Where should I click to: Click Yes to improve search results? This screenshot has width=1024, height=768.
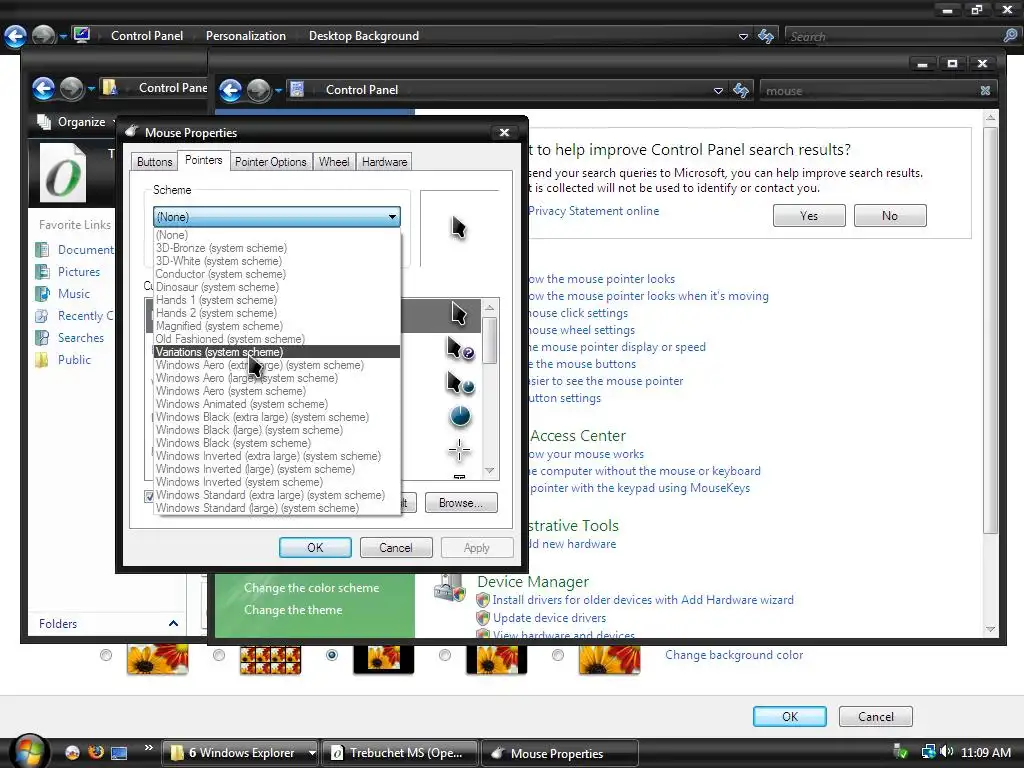[809, 216]
